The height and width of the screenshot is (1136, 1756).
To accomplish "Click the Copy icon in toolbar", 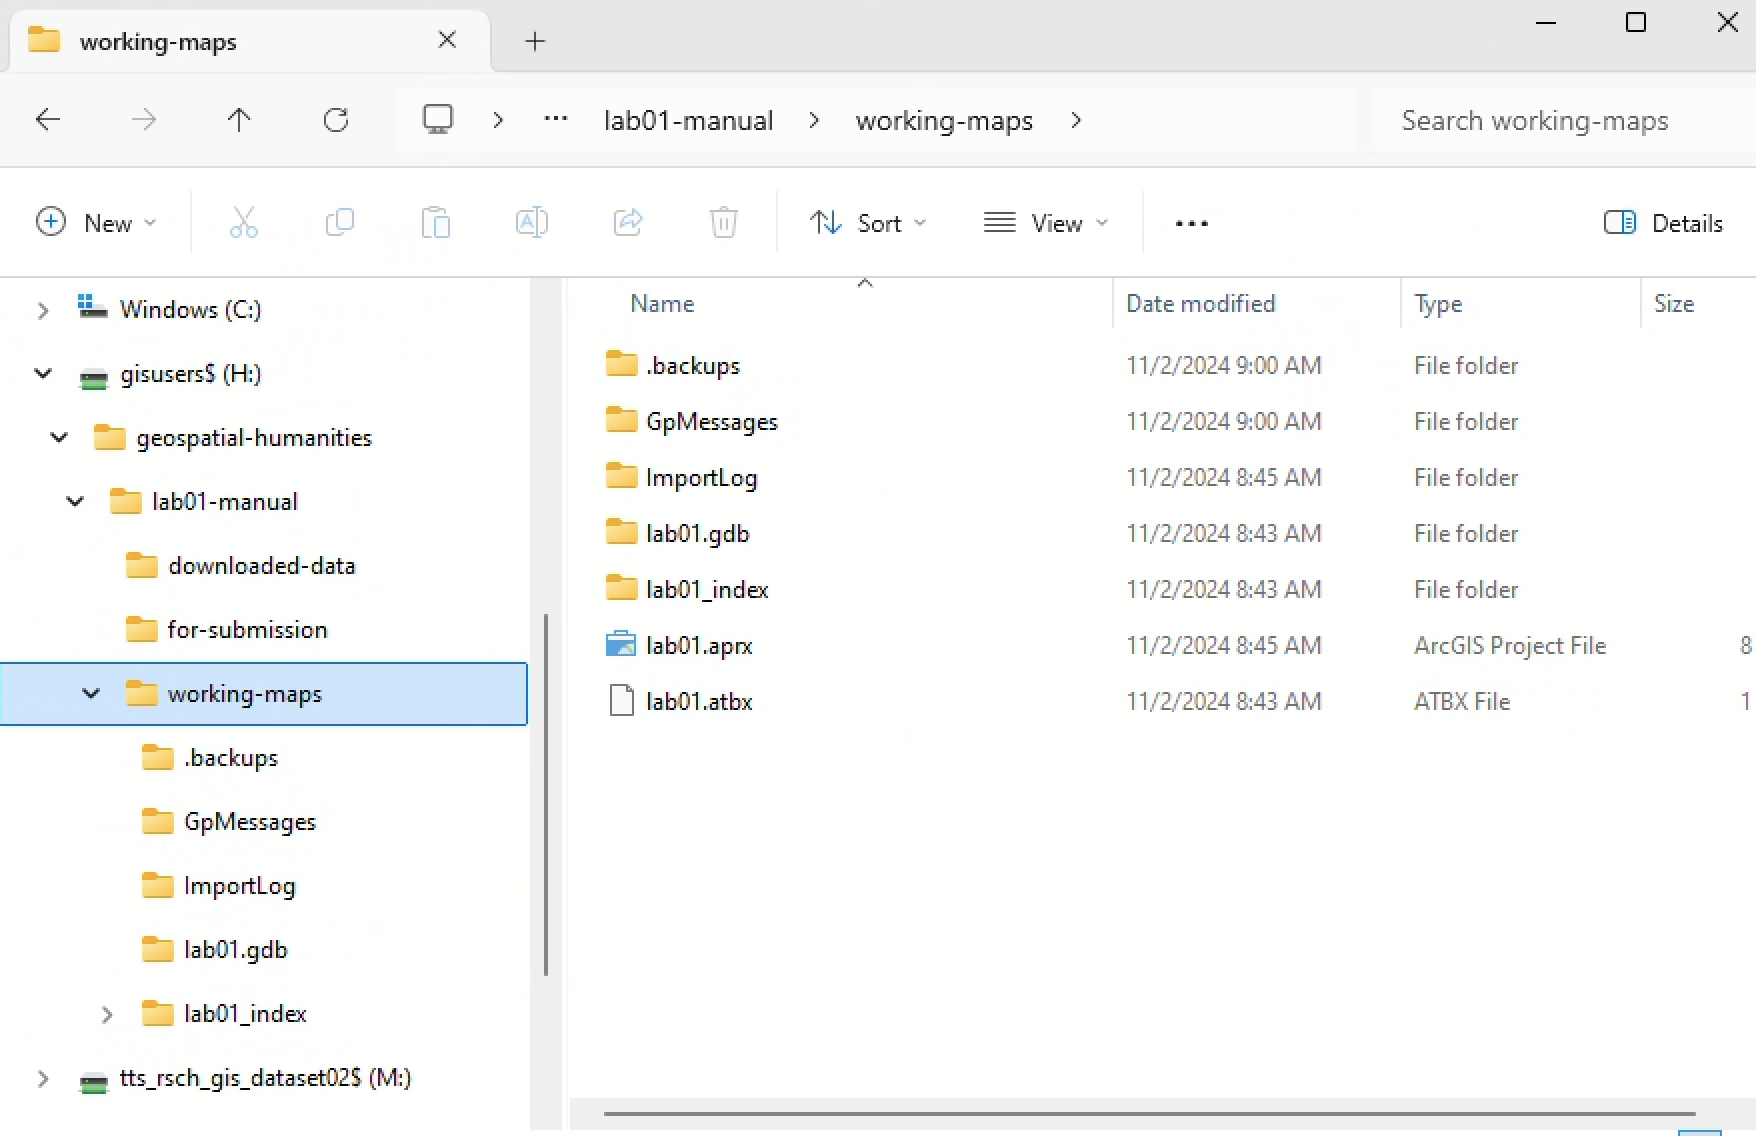I will tap(339, 222).
